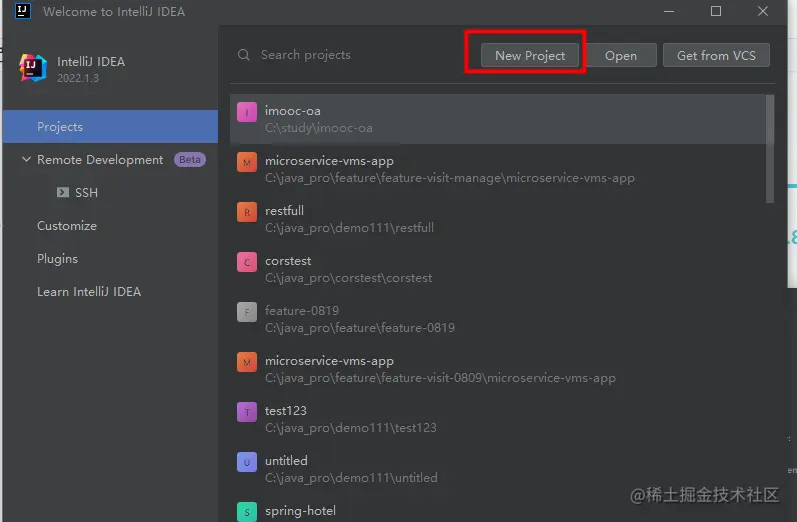Click the corstest project icon

click(247, 262)
